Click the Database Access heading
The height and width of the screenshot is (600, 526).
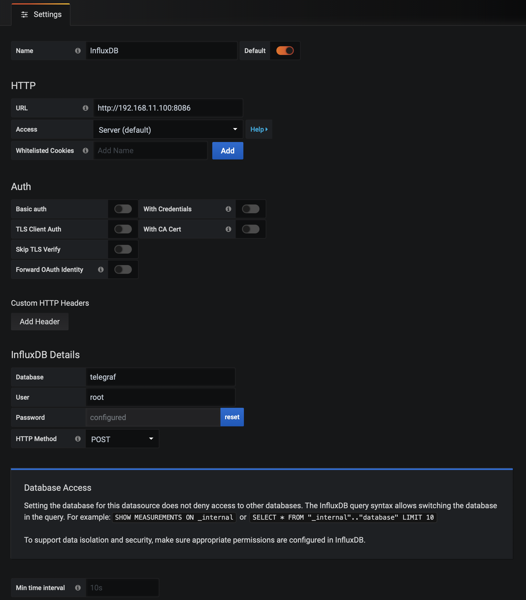[58, 488]
